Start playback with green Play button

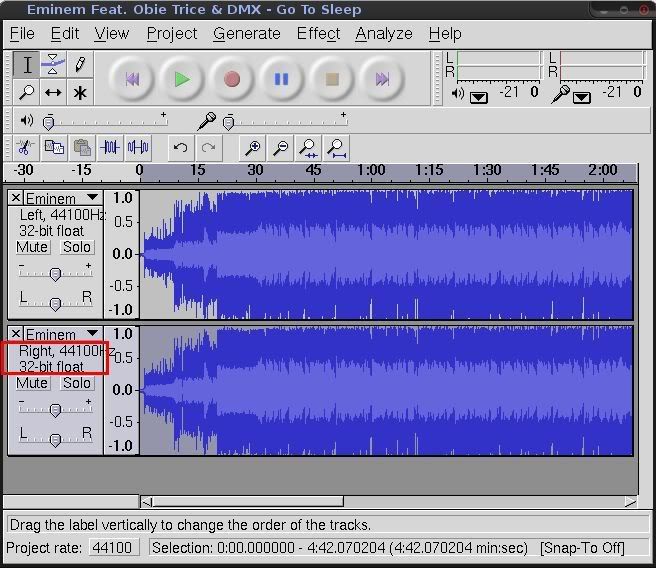pyautogui.click(x=182, y=79)
